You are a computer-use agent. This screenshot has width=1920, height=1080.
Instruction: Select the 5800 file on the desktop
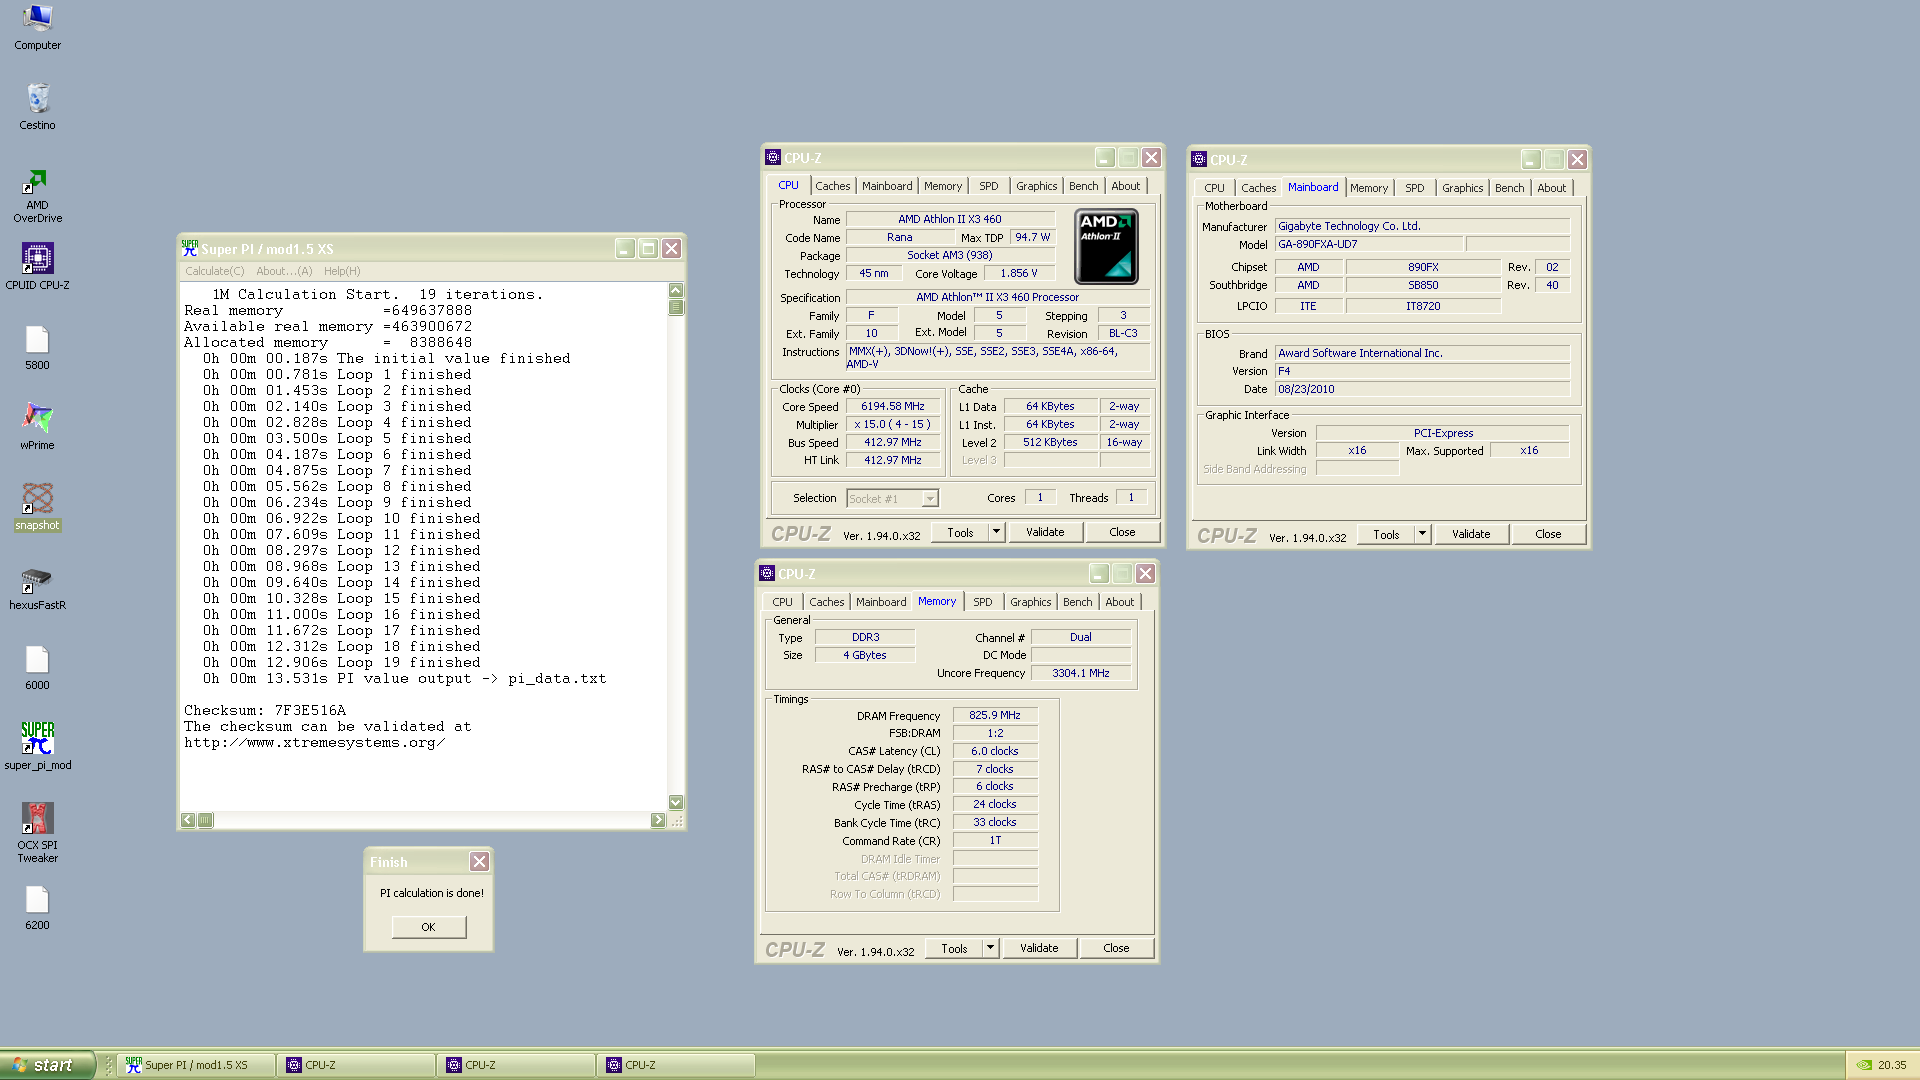coord(37,347)
